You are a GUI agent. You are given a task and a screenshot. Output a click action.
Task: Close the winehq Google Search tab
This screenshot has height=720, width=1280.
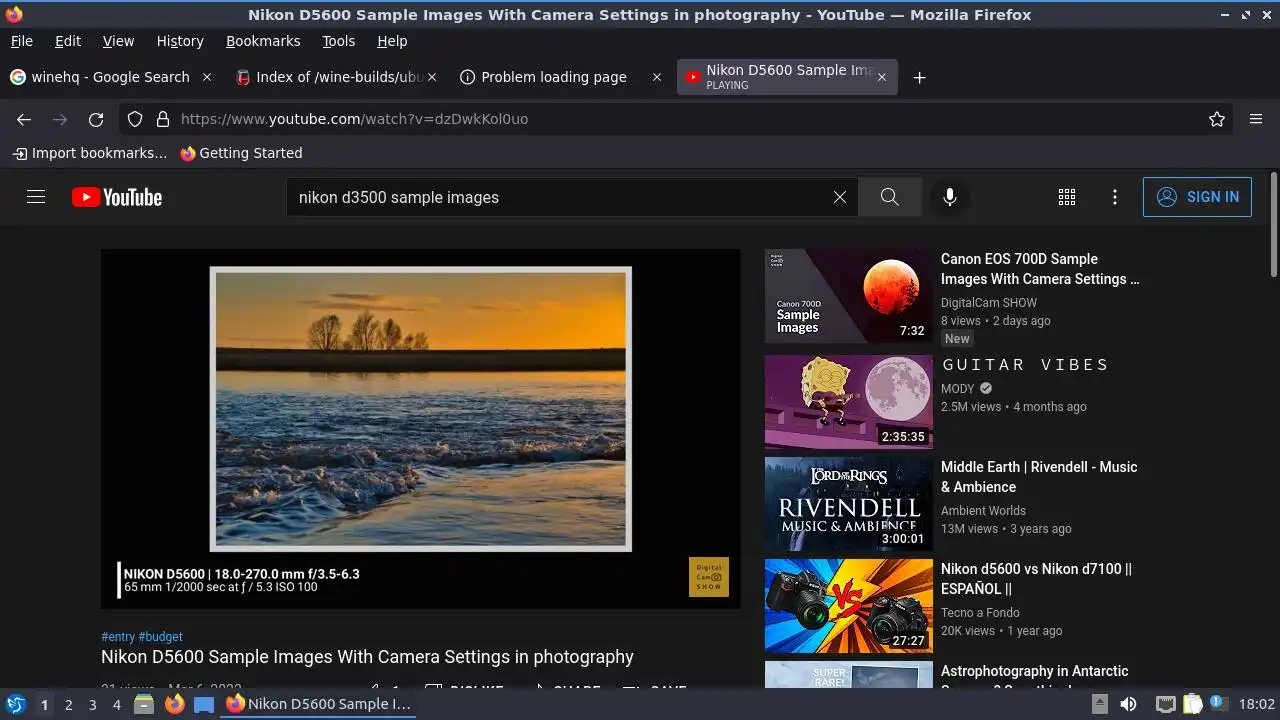pos(207,77)
